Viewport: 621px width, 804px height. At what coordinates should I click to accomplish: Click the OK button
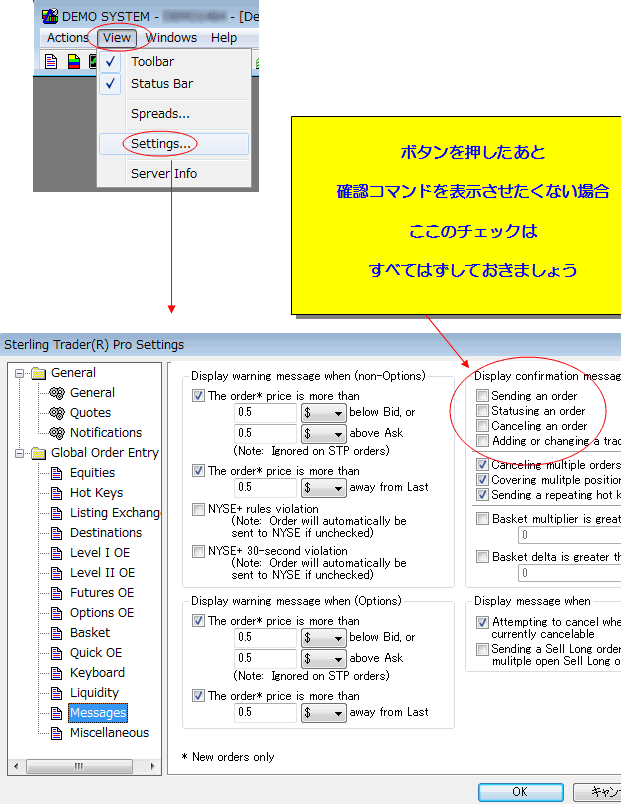pyautogui.click(x=520, y=791)
